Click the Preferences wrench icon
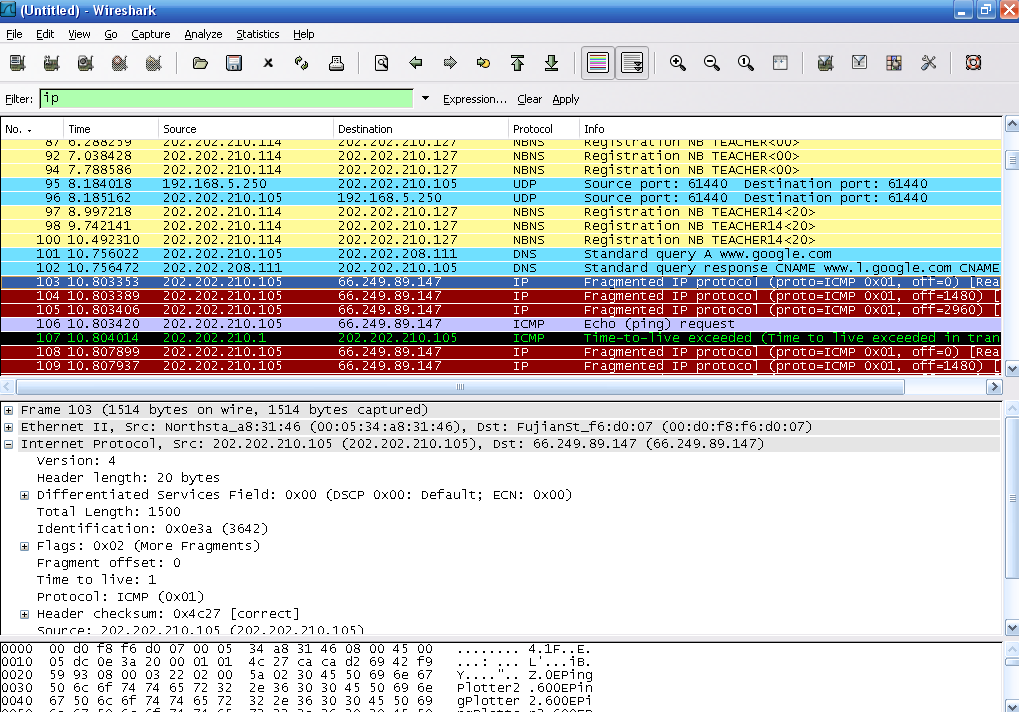The width and height of the screenshot is (1019, 712). [927, 62]
